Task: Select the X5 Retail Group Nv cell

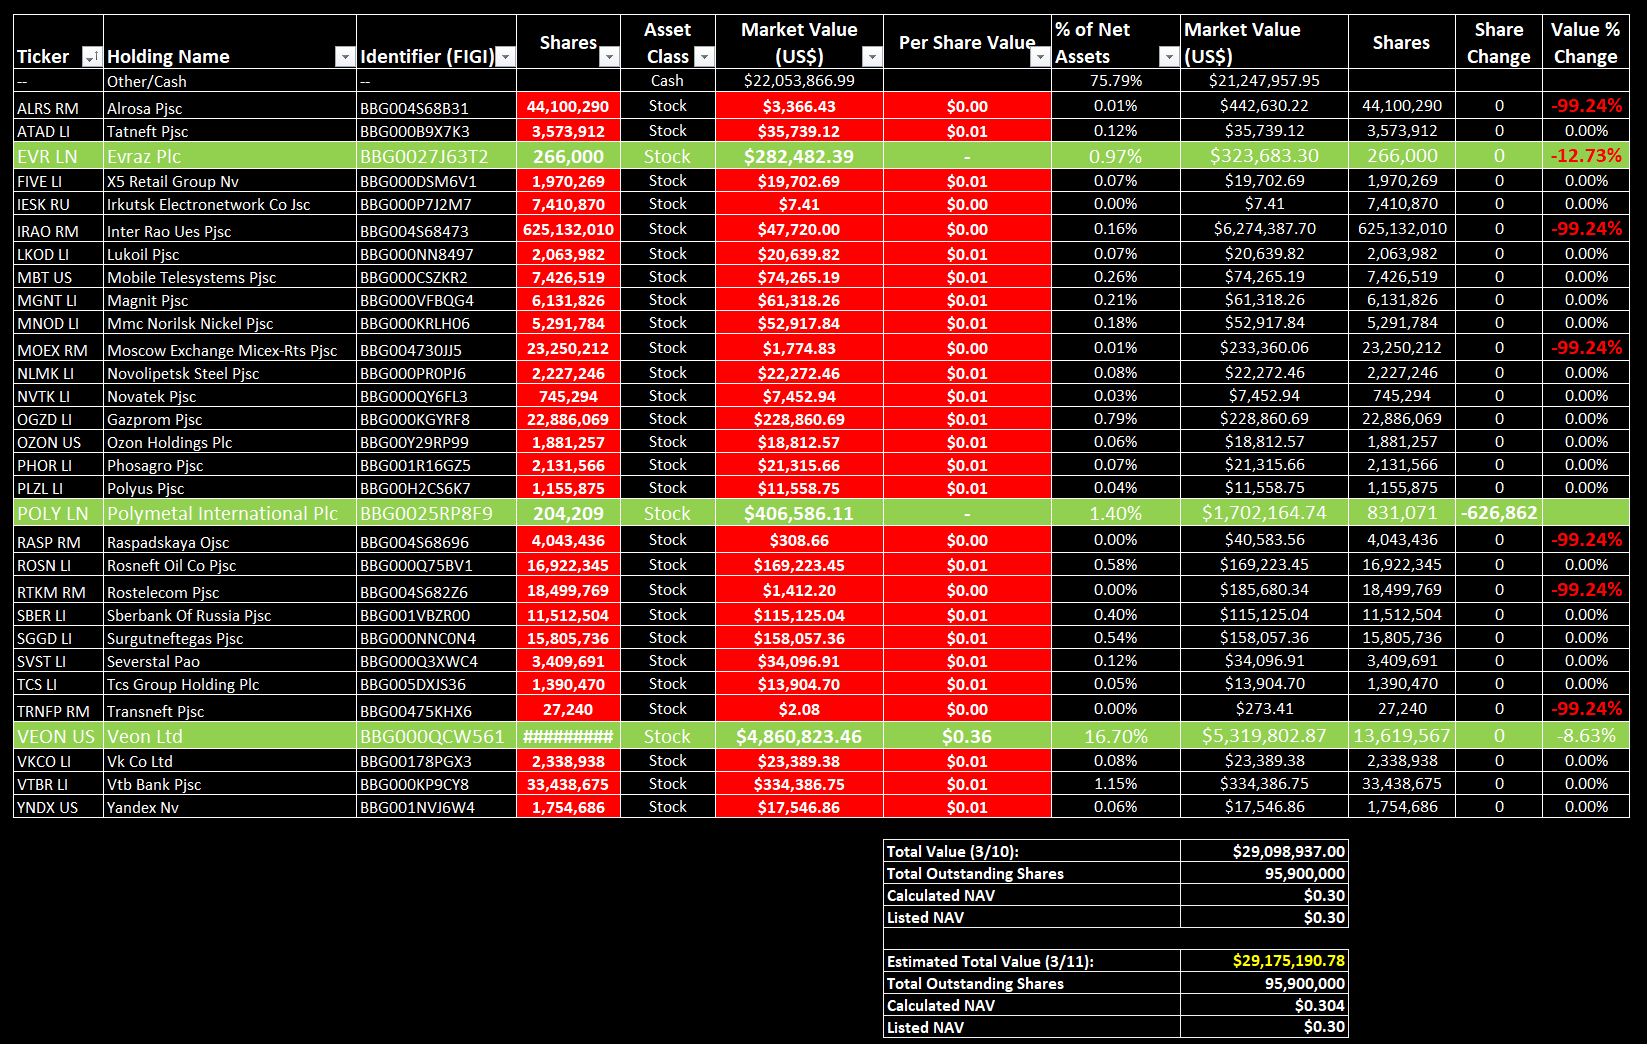Action: pyautogui.click(x=230, y=181)
